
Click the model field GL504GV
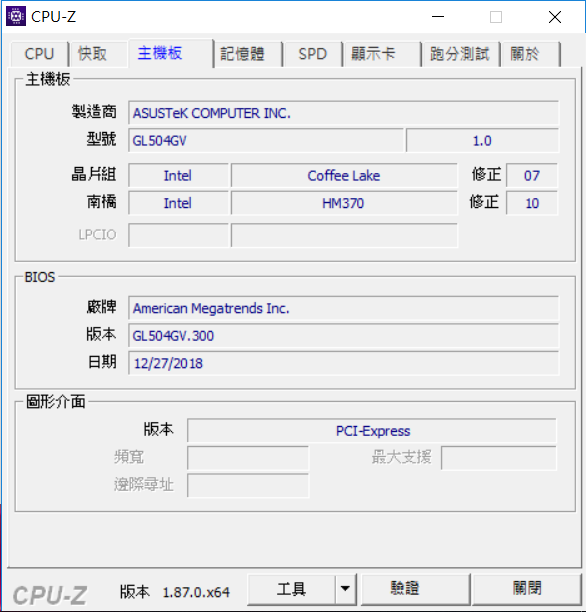(266, 141)
